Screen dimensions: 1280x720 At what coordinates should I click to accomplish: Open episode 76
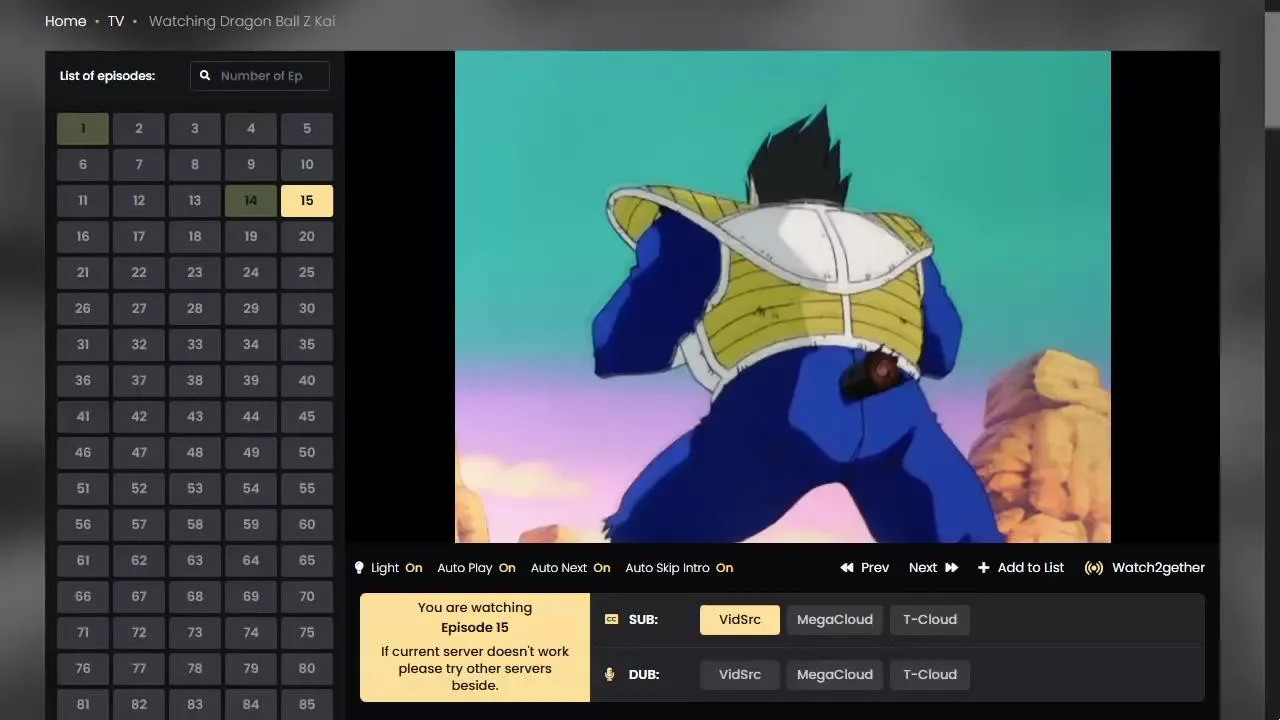83,669
